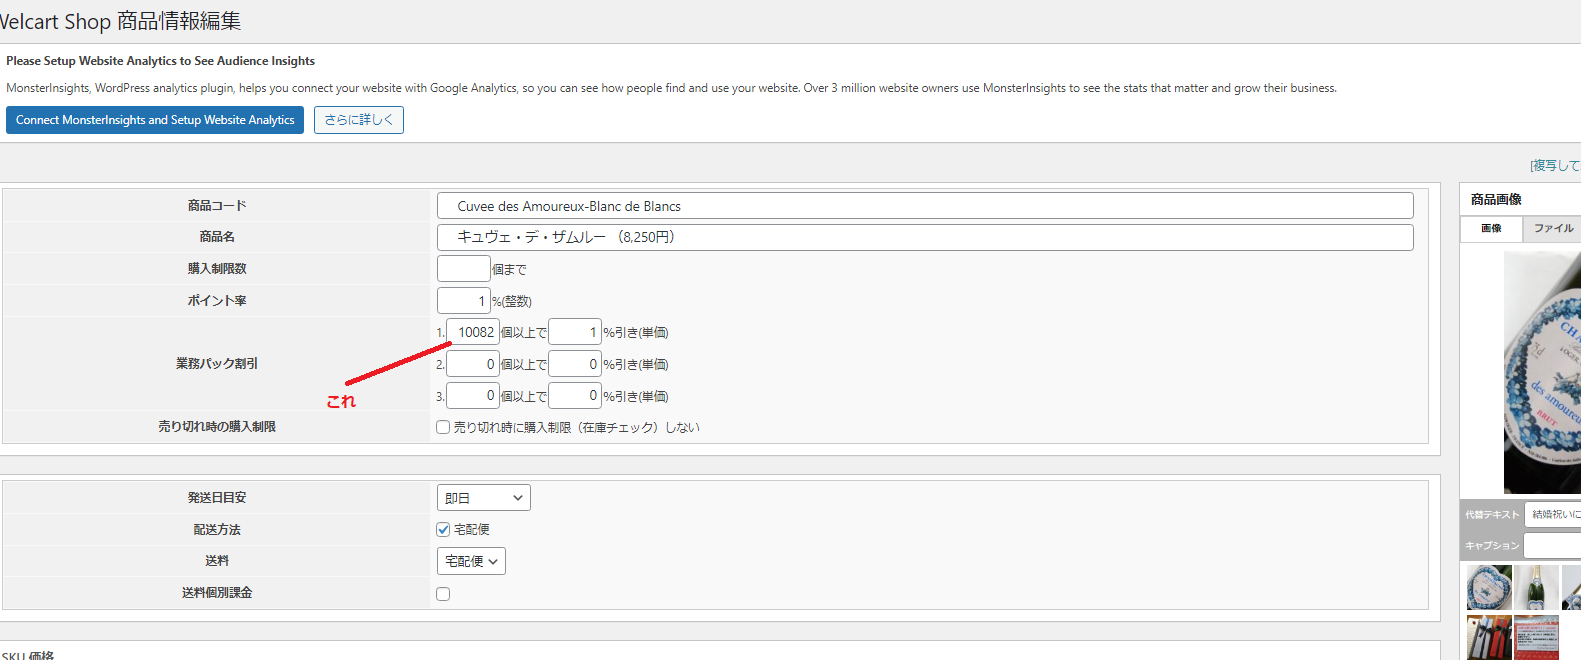
Task: Click the SKU 価格 section heading
Action: (27, 655)
